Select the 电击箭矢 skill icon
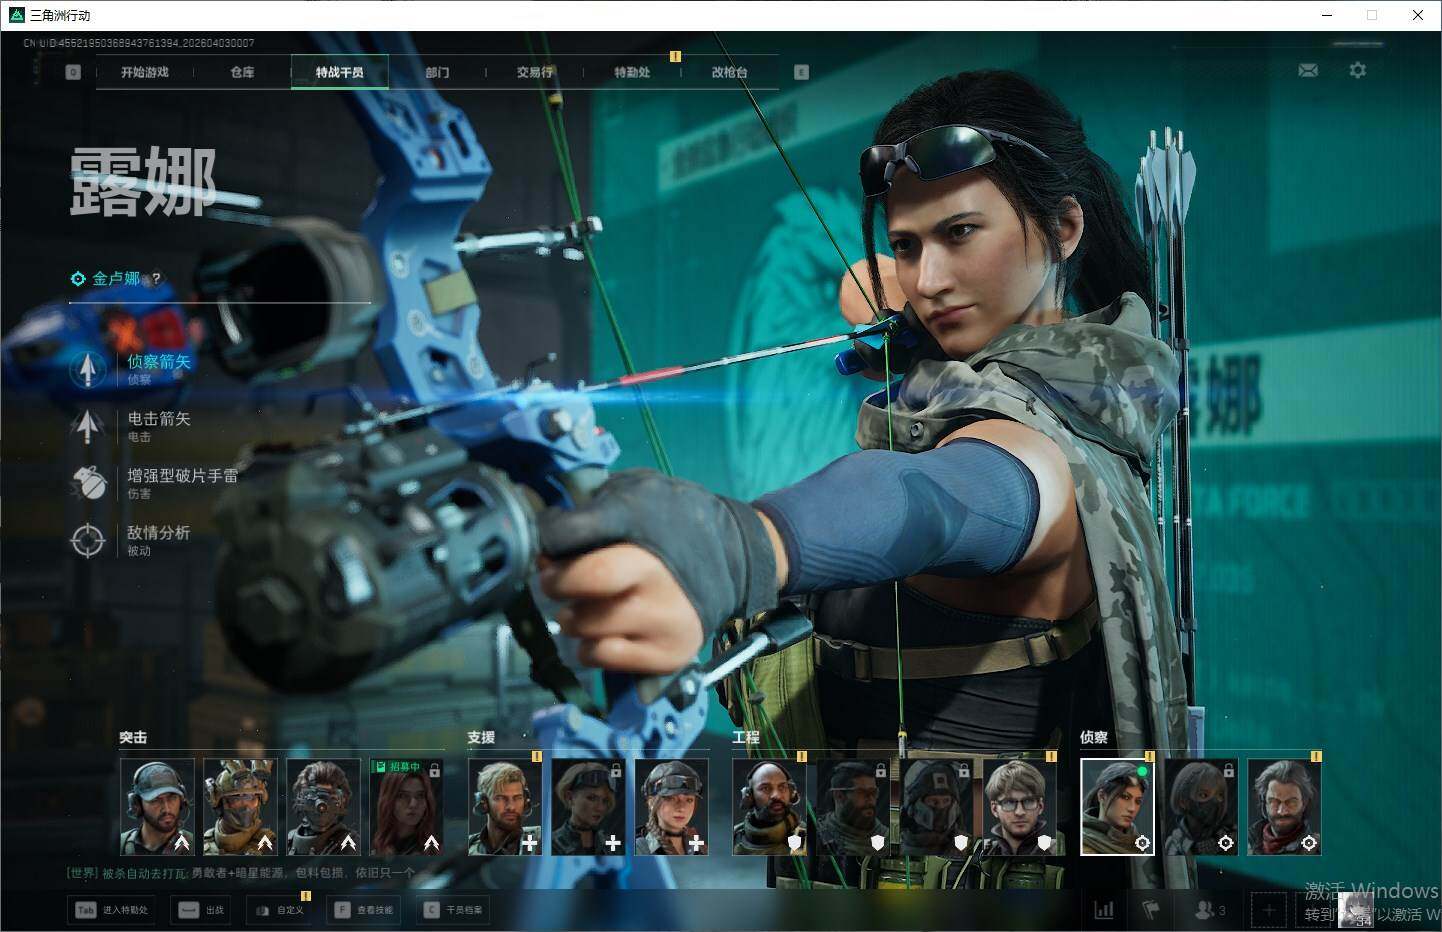 click(88, 426)
